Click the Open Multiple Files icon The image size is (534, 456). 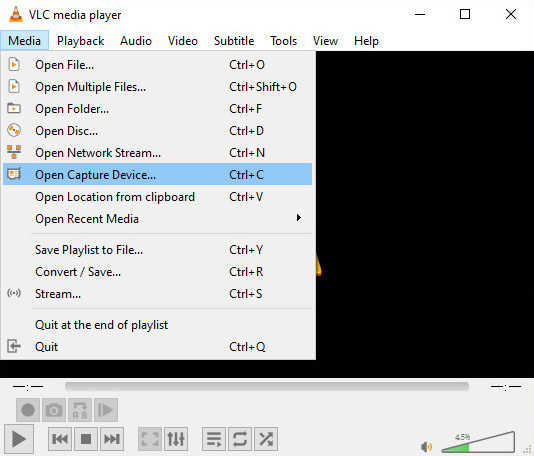14,87
